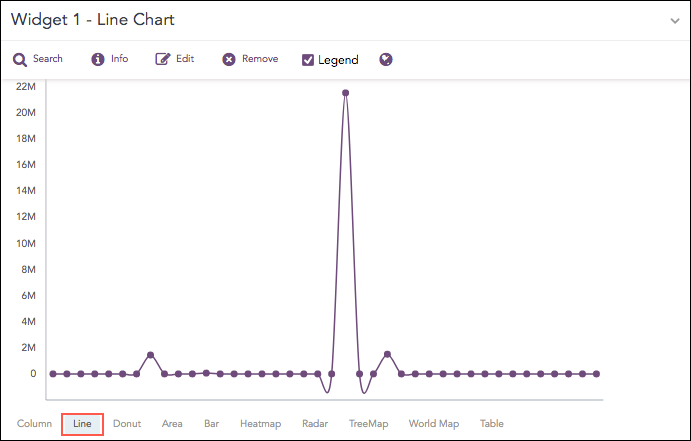691x441 pixels.
Task: Switch to Heatmap visualization
Action: coord(260,424)
